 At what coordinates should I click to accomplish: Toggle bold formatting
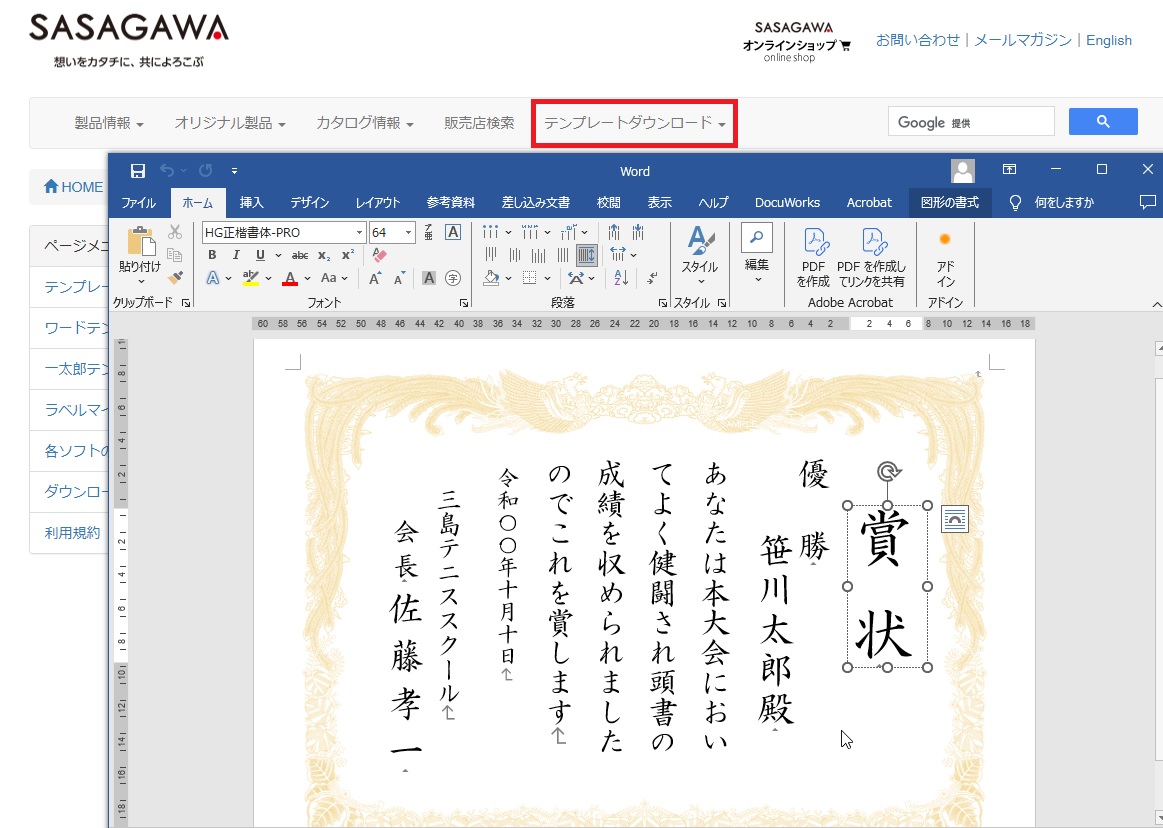pos(212,255)
